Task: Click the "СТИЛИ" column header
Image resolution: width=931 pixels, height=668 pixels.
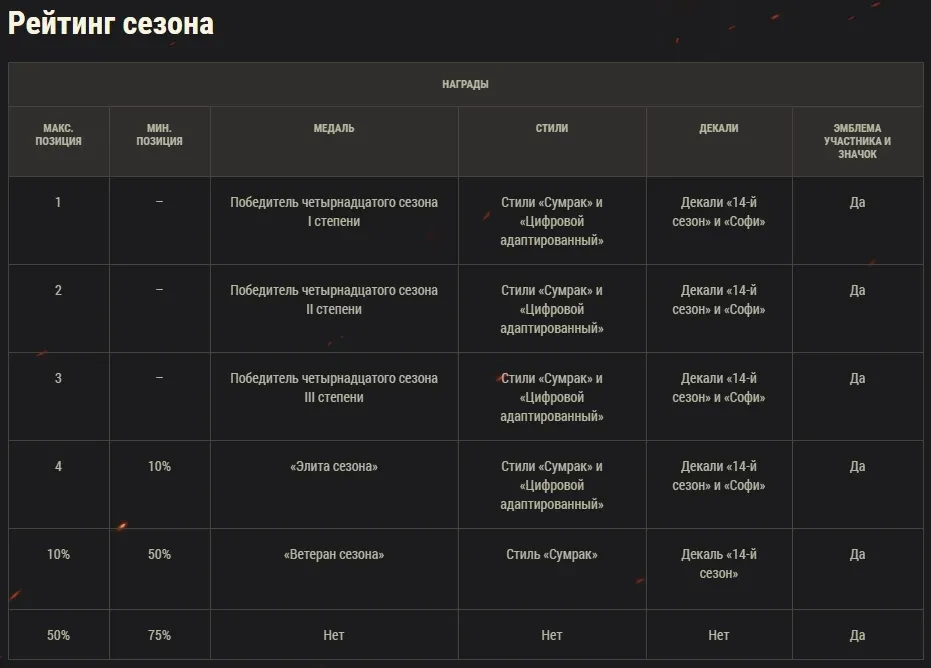Action: (552, 129)
